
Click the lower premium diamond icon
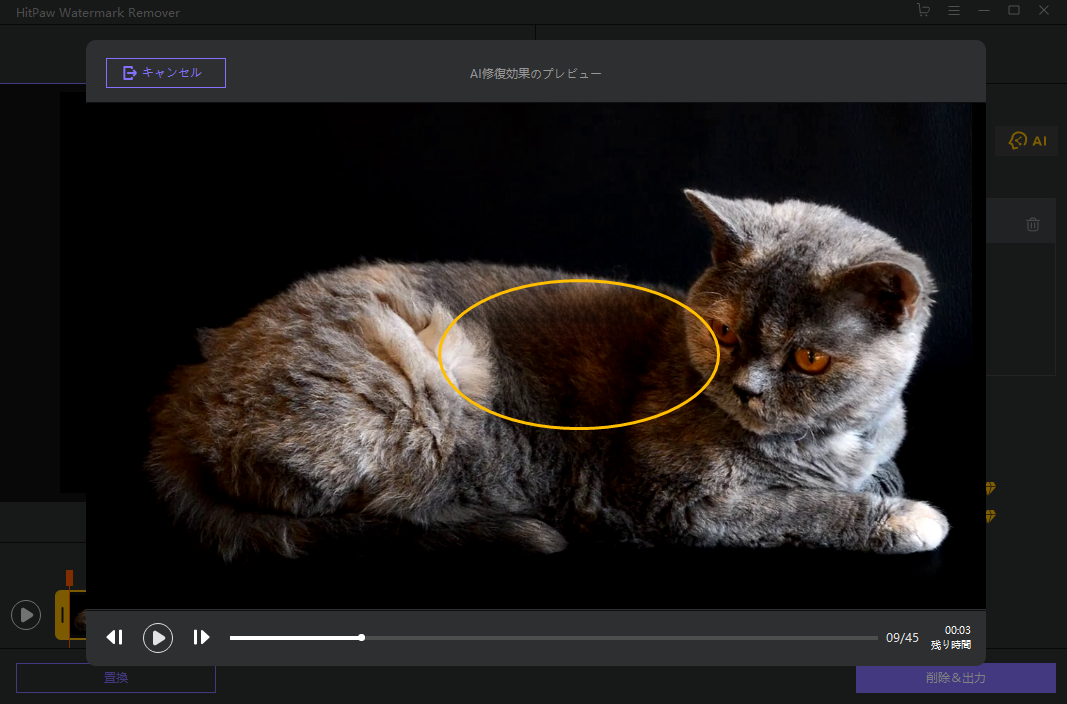tap(990, 516)
